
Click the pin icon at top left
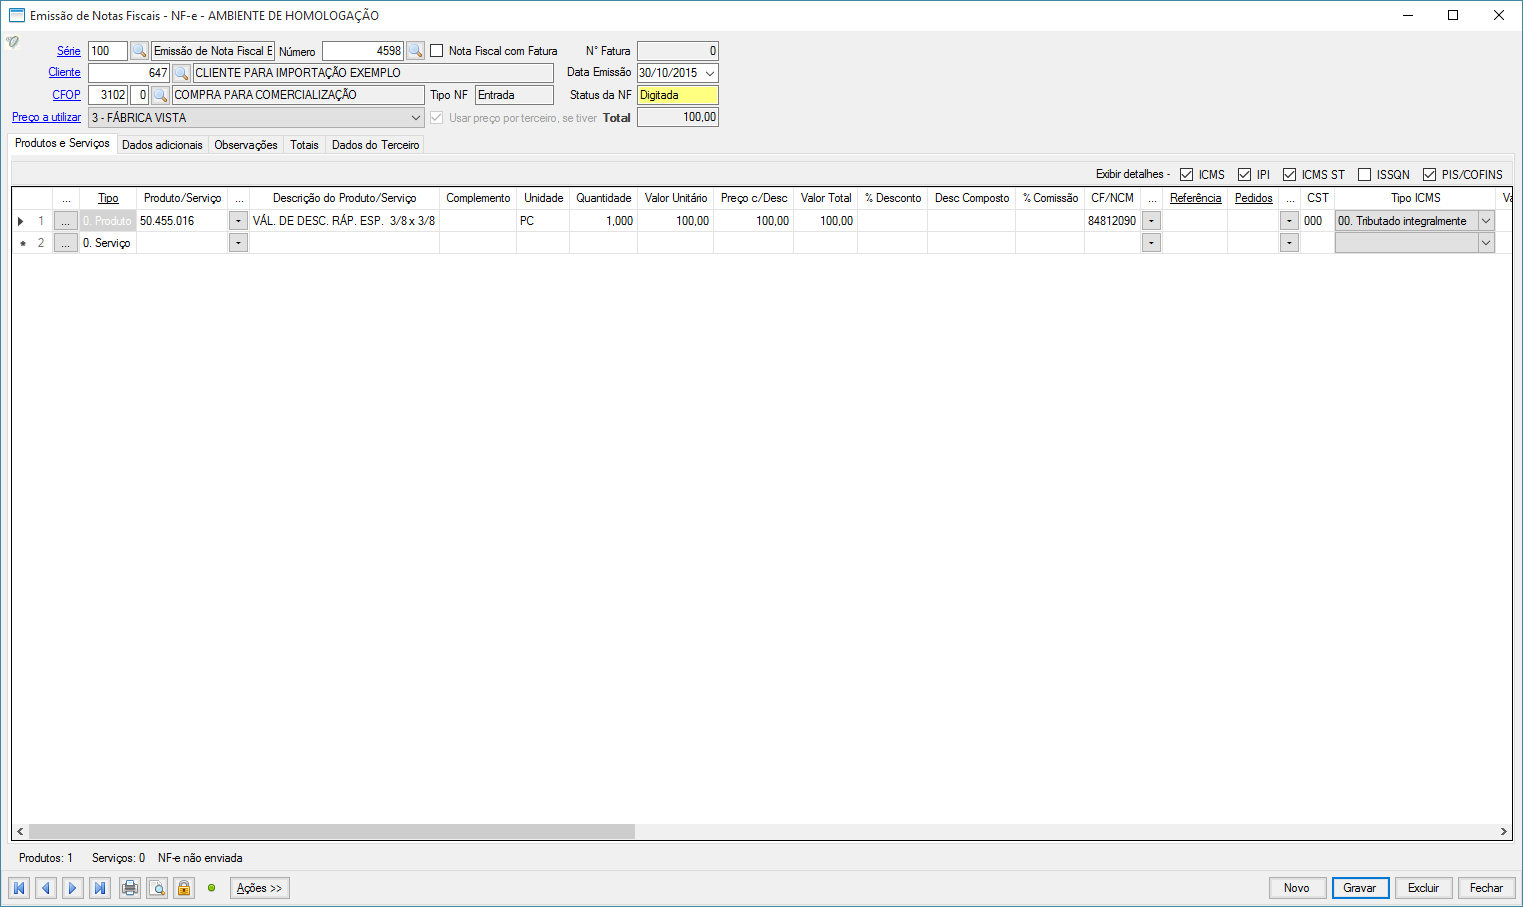12,42
